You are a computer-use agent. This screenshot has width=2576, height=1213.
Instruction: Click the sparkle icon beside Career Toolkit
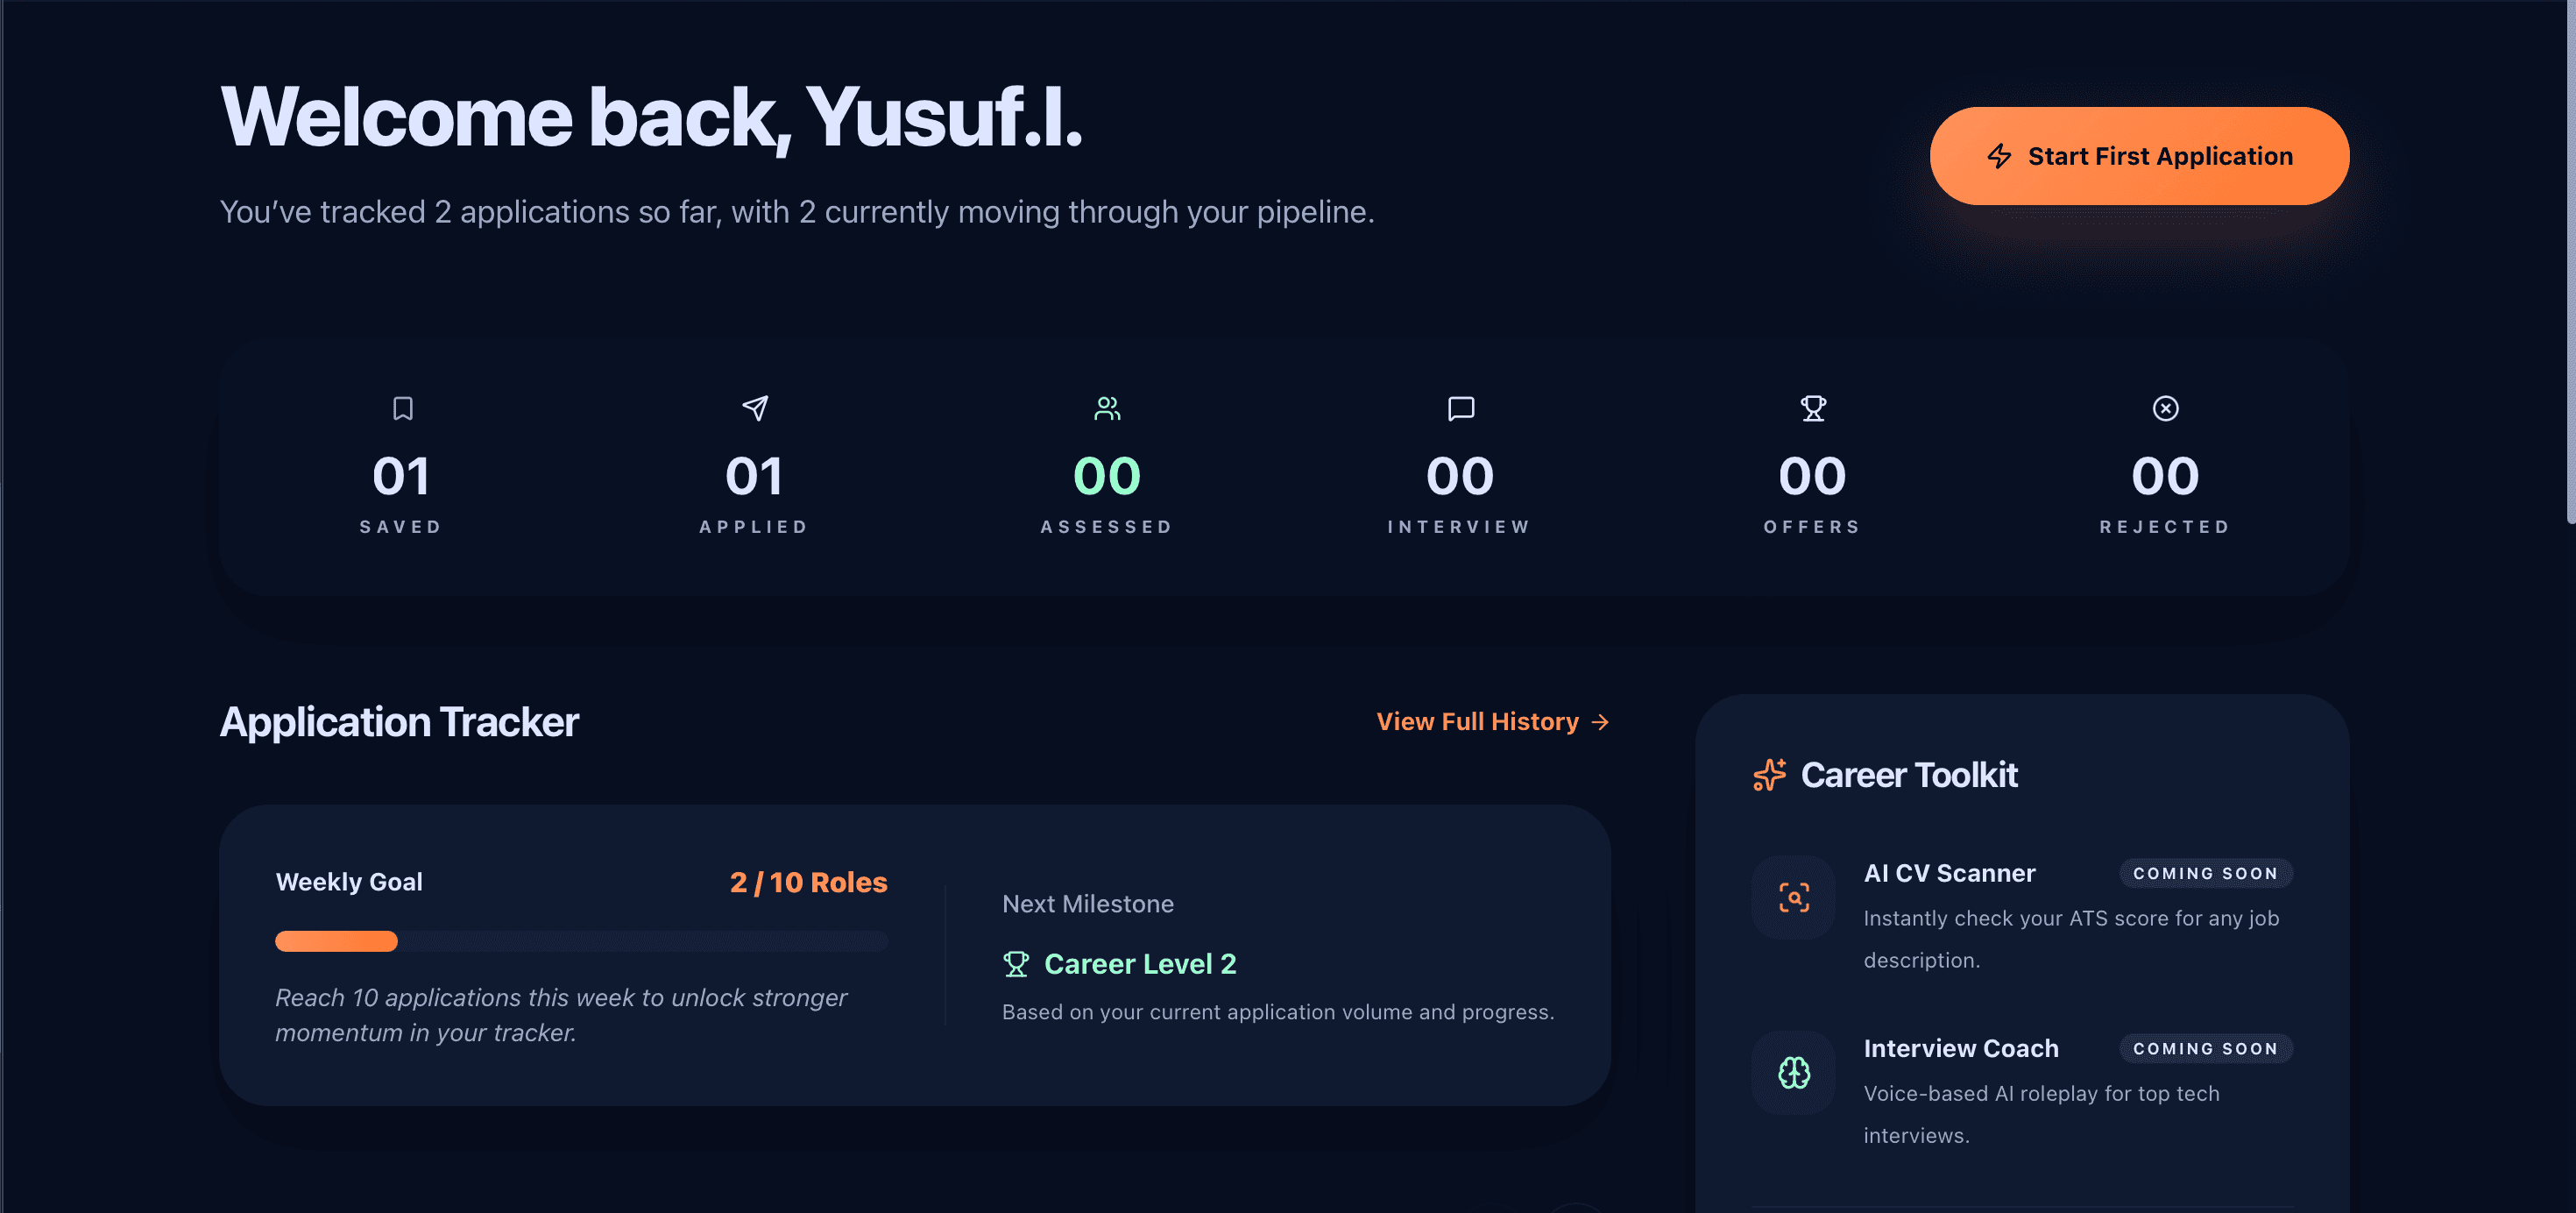(x=1770, y=774)
